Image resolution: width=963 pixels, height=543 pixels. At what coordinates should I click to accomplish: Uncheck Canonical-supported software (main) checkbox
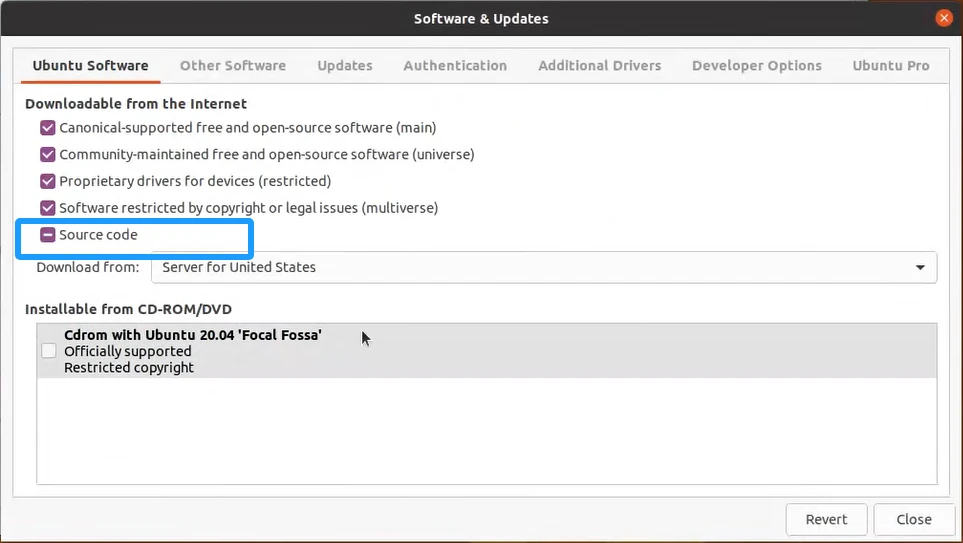[x=47, y=128]
